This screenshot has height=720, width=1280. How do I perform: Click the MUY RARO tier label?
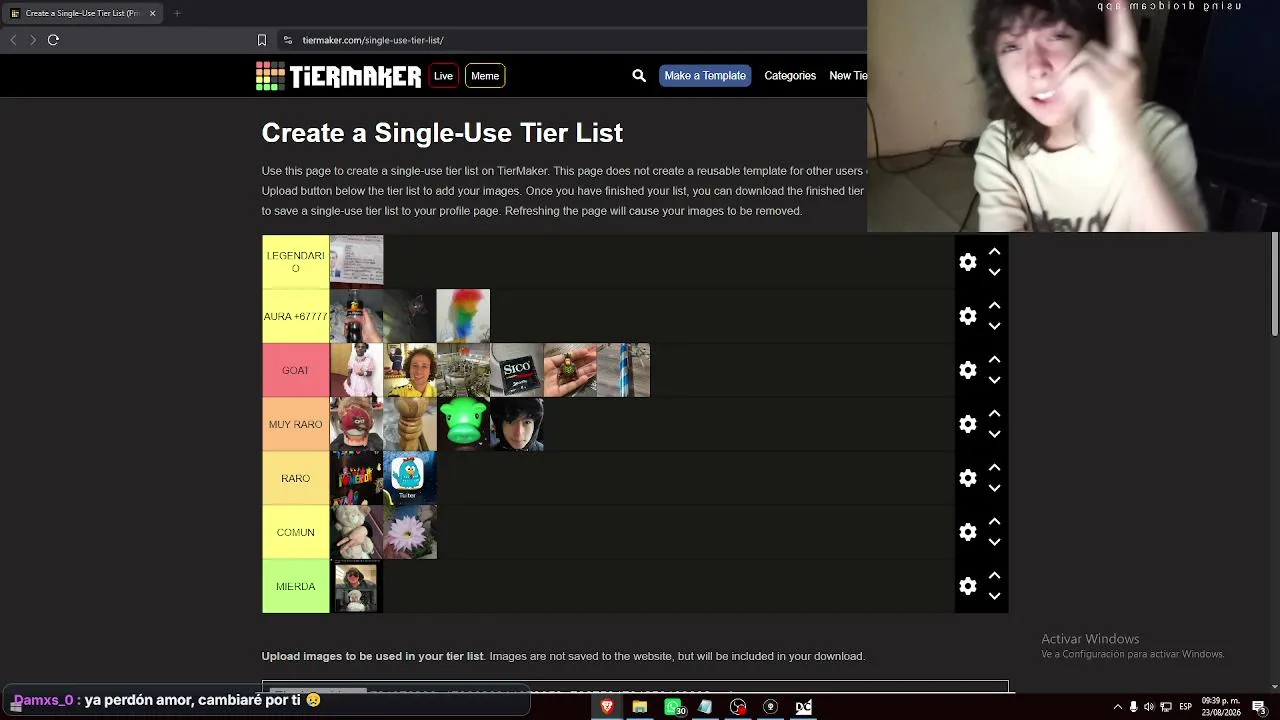(x=296, y=424)
